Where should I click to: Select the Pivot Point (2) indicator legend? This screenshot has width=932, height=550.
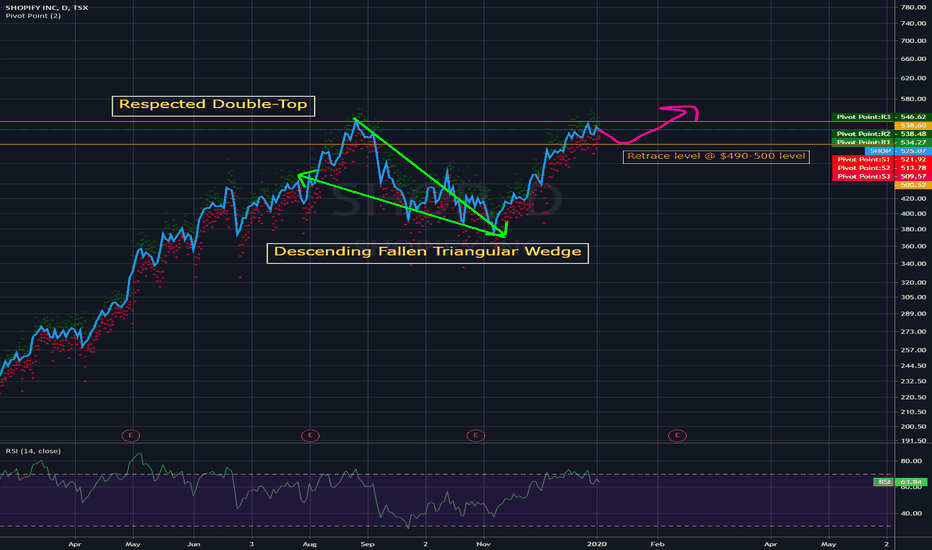tap(33, 15)
